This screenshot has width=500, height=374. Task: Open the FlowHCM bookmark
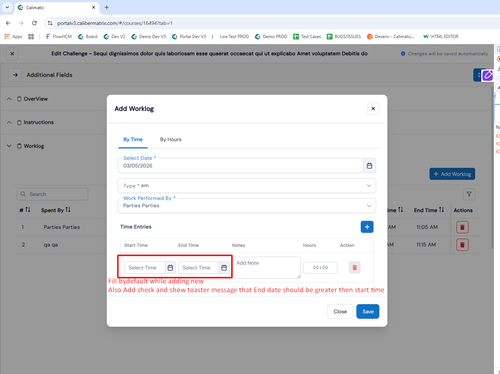coord(58,37)
